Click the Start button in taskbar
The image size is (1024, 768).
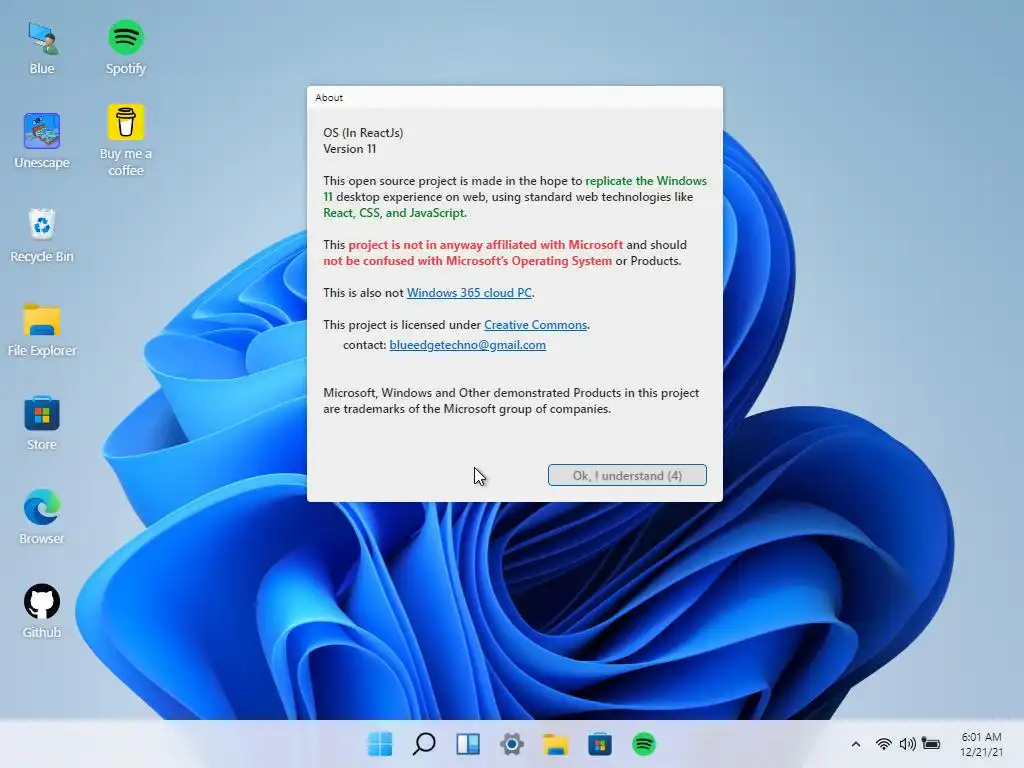(380, 744)
